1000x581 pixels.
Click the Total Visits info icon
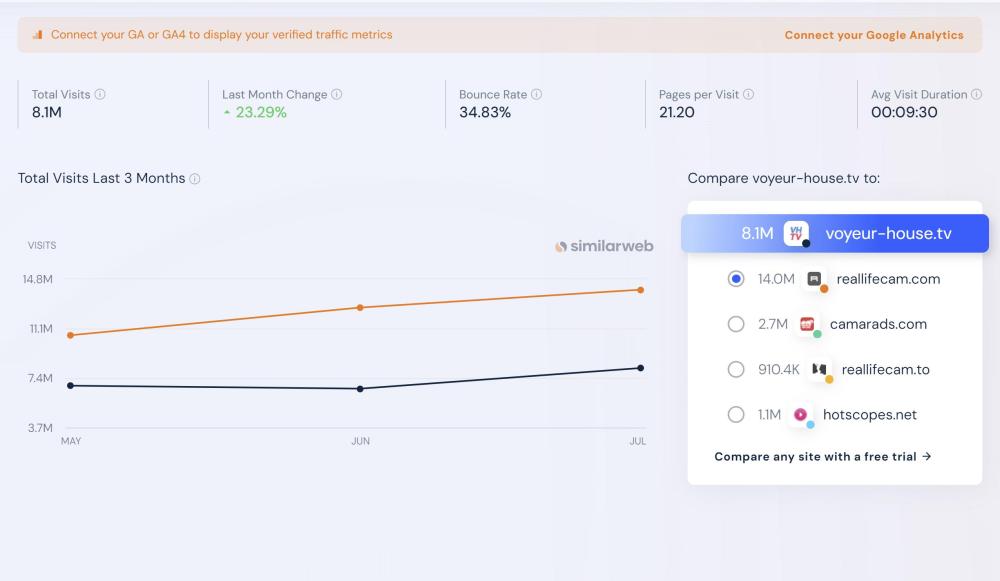pos(100,95)
